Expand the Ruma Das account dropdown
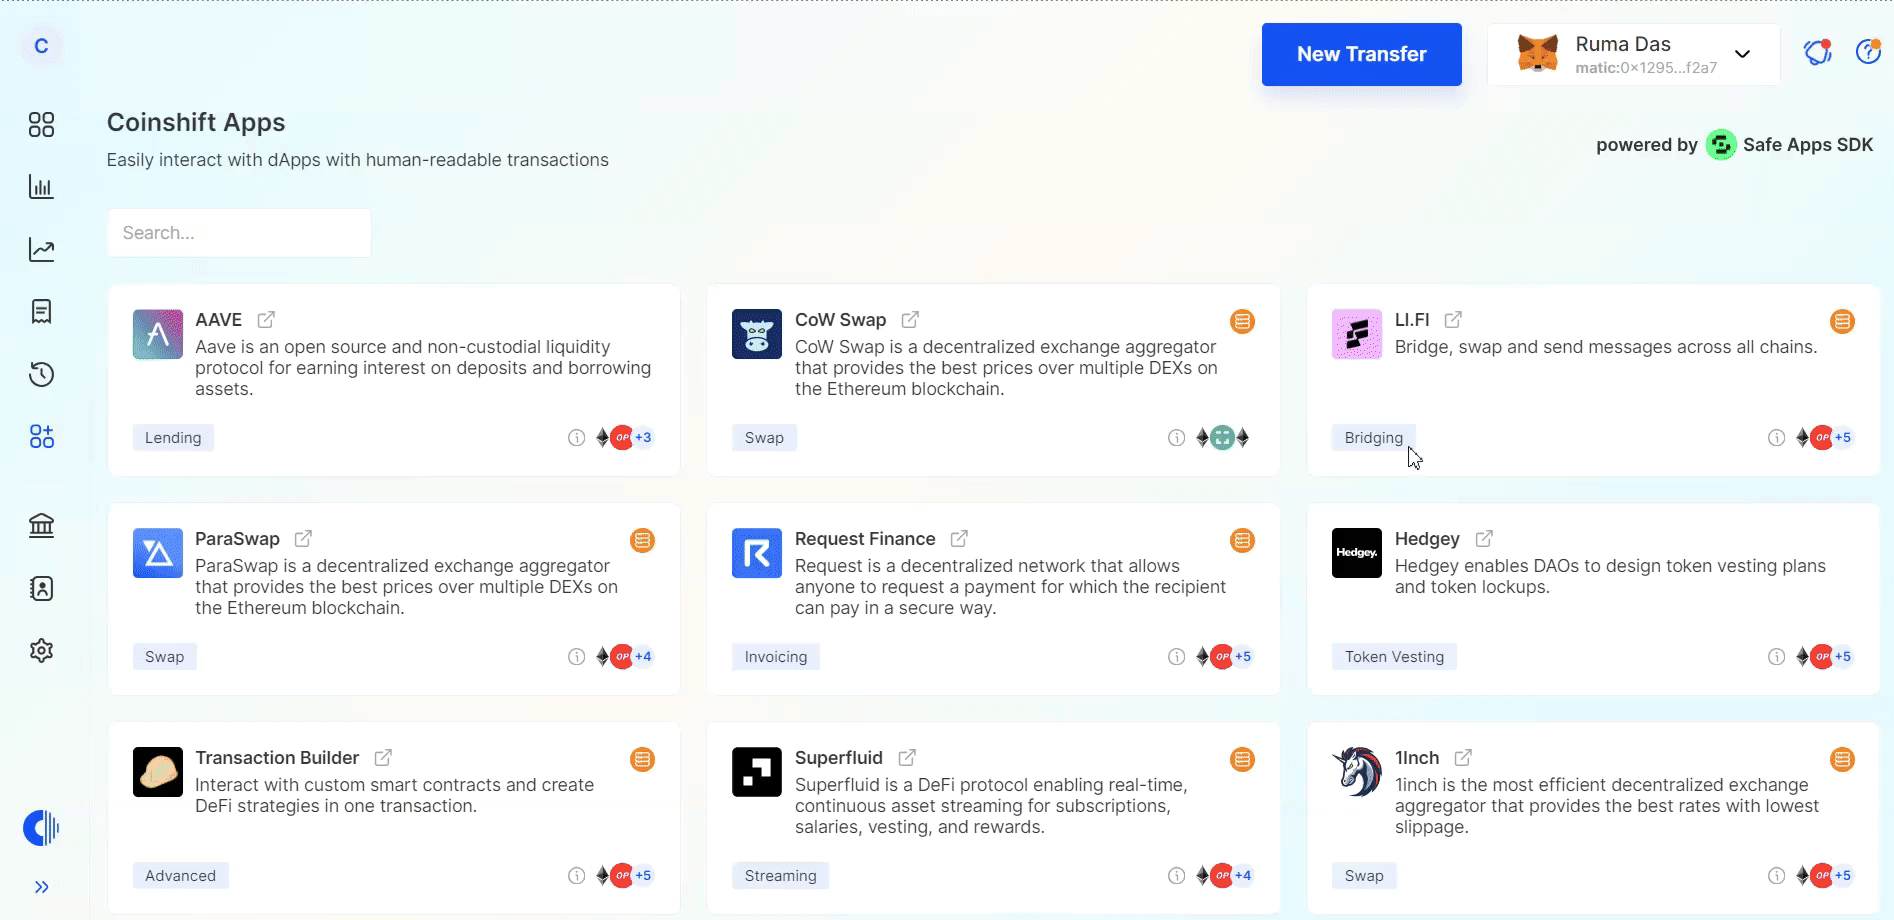1894x920 pixels. pyautogui.click(x=1742, y=54)
